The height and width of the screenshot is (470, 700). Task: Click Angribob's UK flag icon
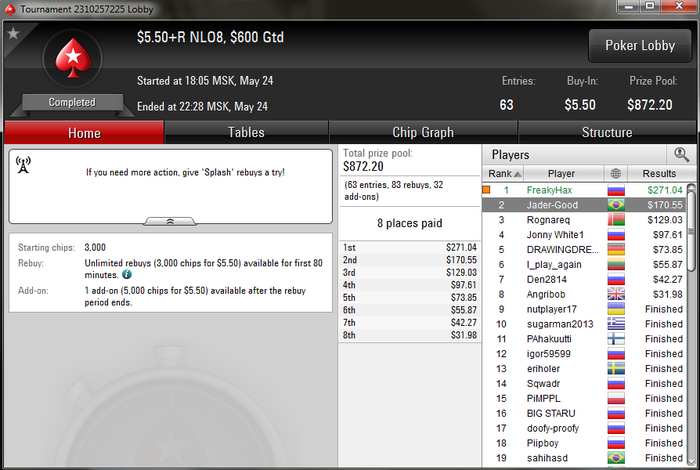click(616, 294)
